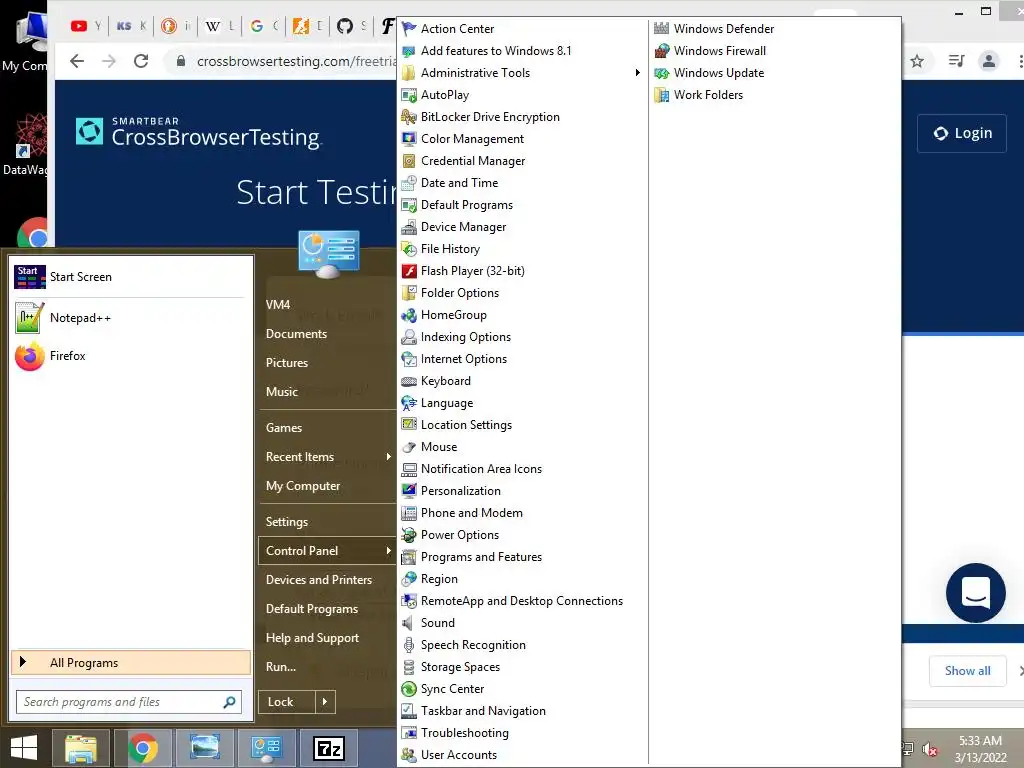Click the Lock button
The height and width of the screenshot is (768, 1024).
click(x=287, y=702)
